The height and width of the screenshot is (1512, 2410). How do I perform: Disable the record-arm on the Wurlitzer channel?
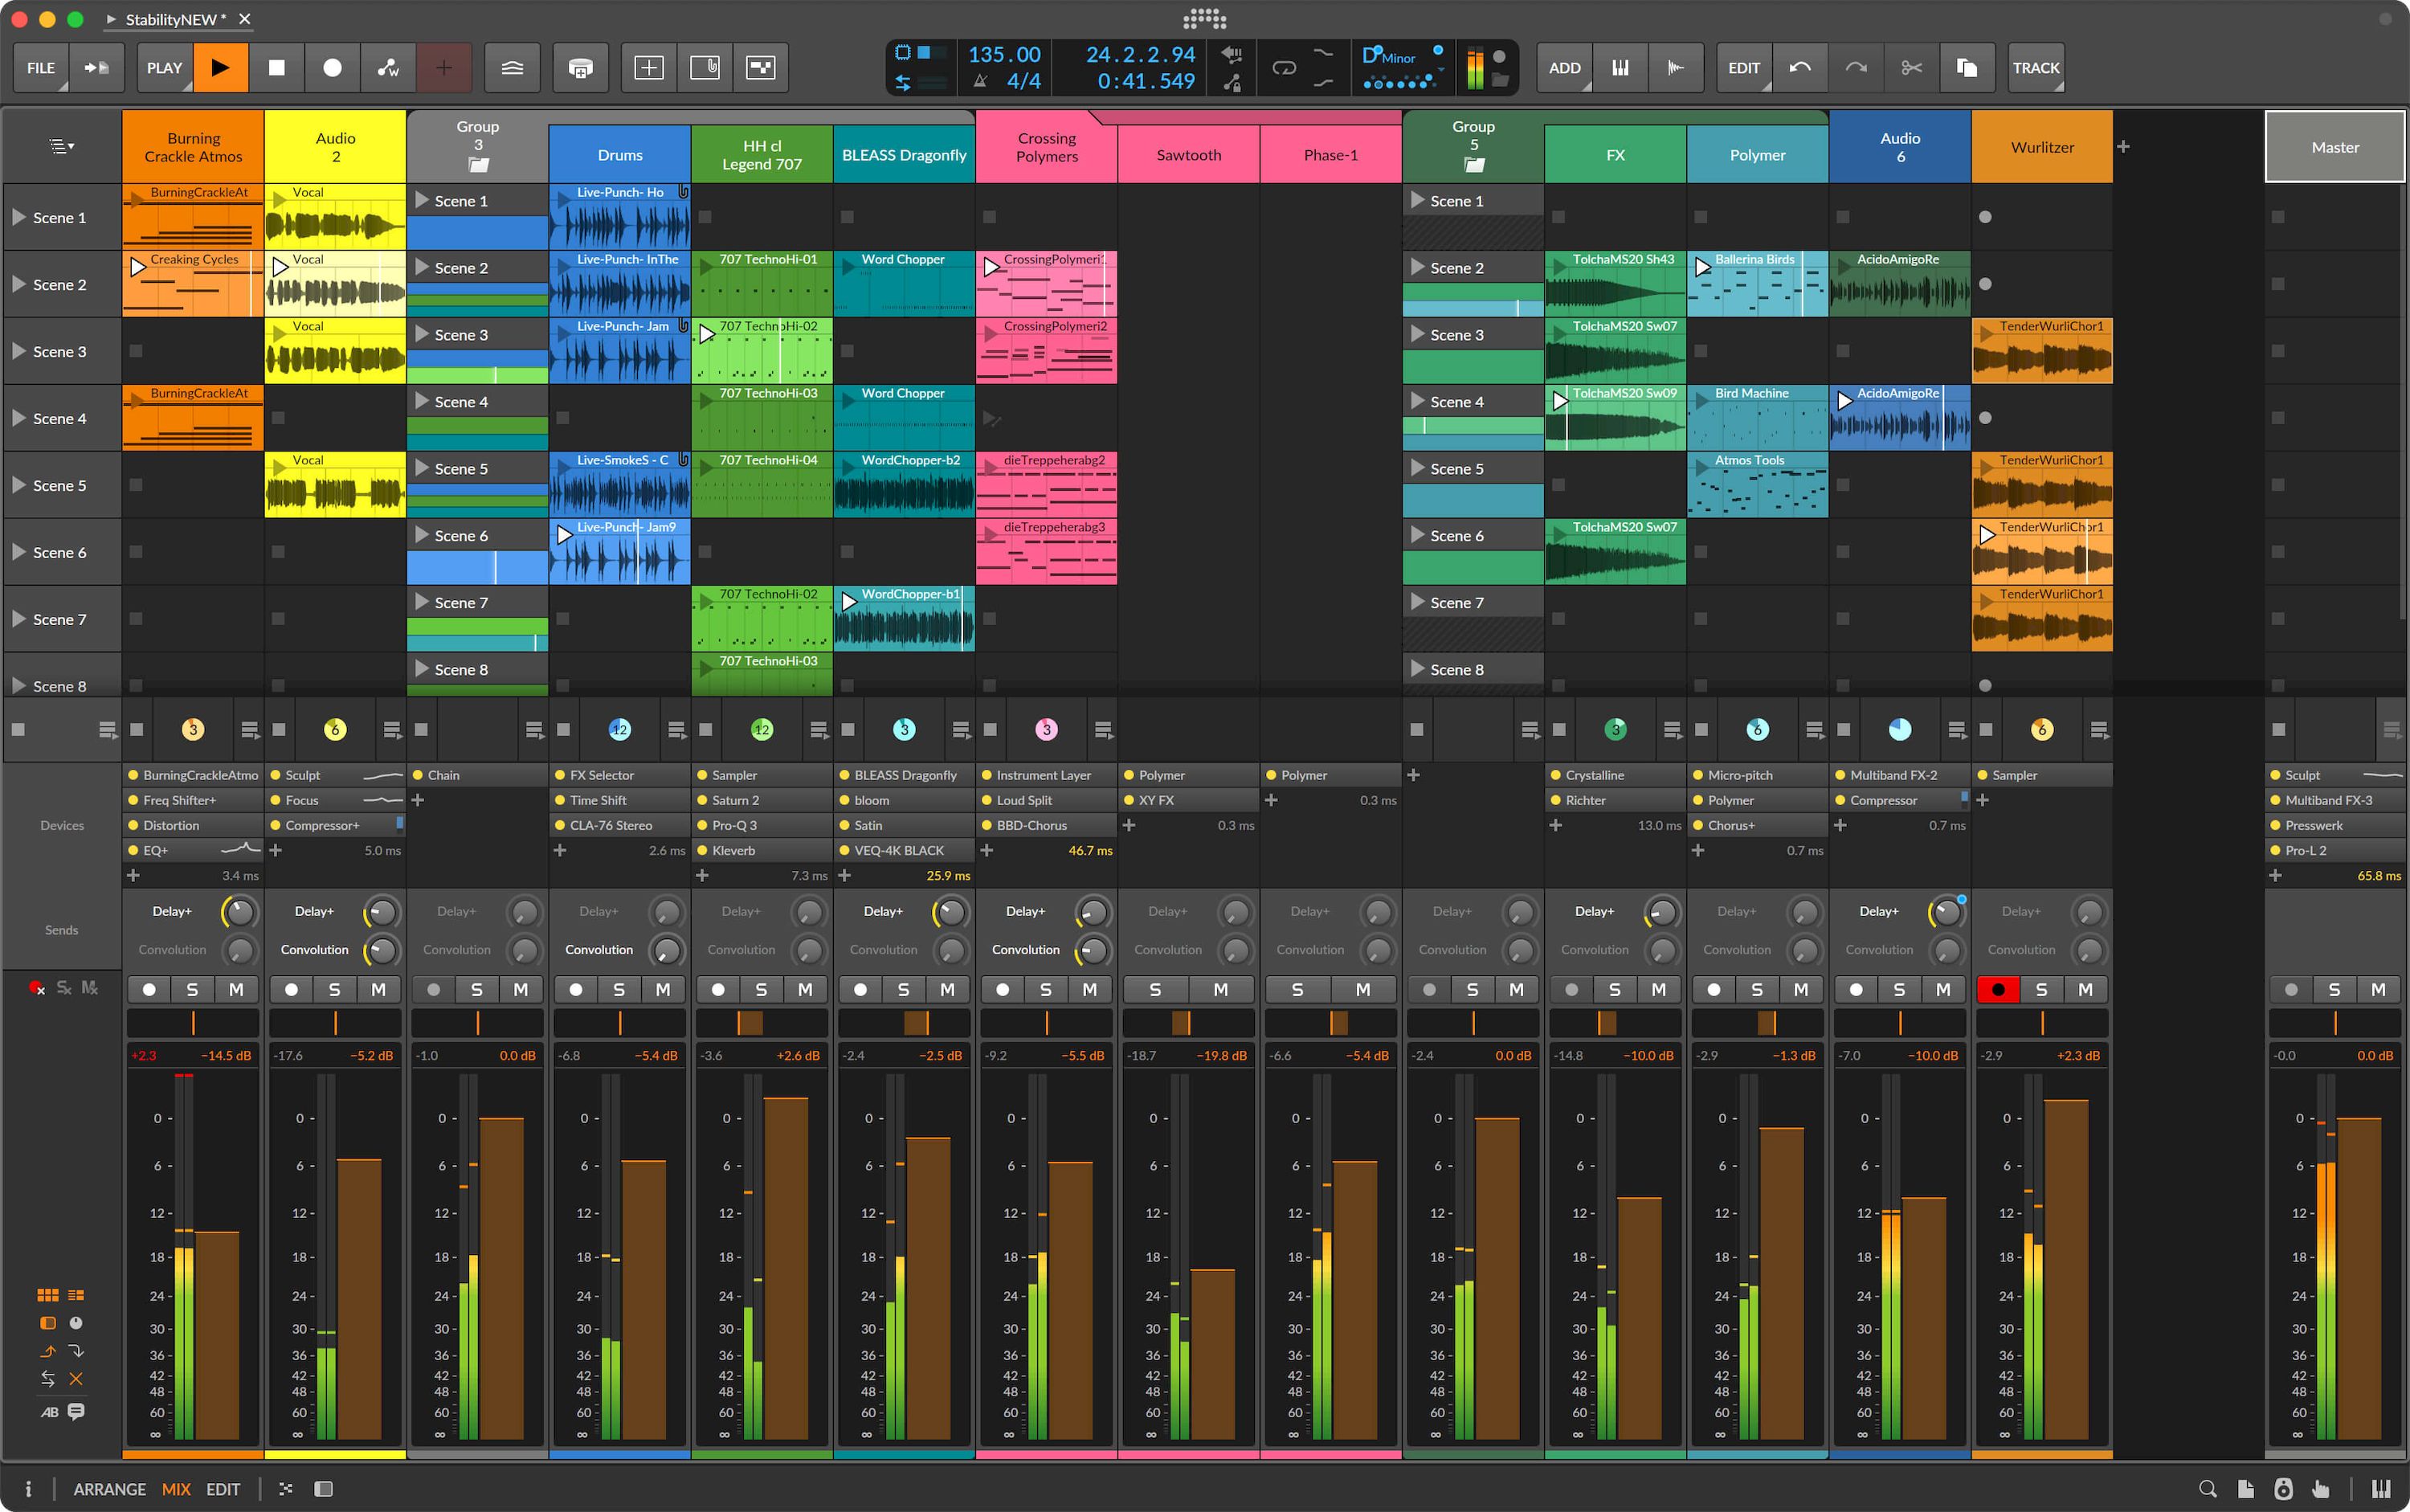(1997, 989)
